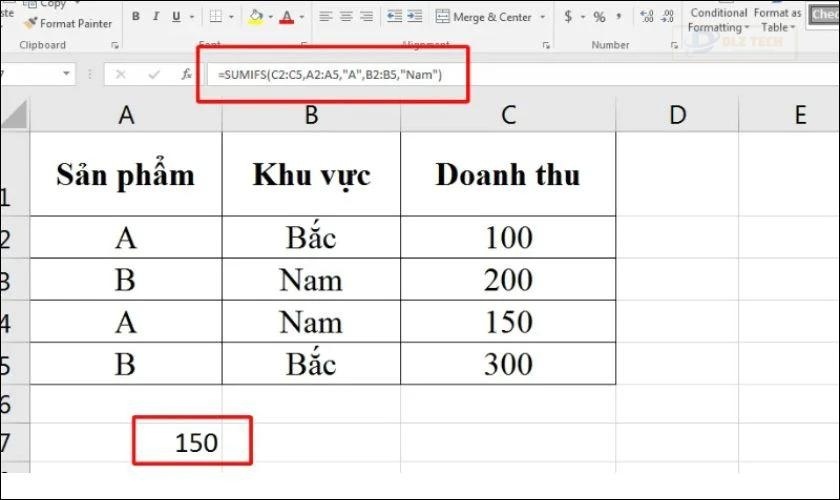The image size is (840, 500).
Task: Select all cells via corner triangle
Action: coord(14,115)
